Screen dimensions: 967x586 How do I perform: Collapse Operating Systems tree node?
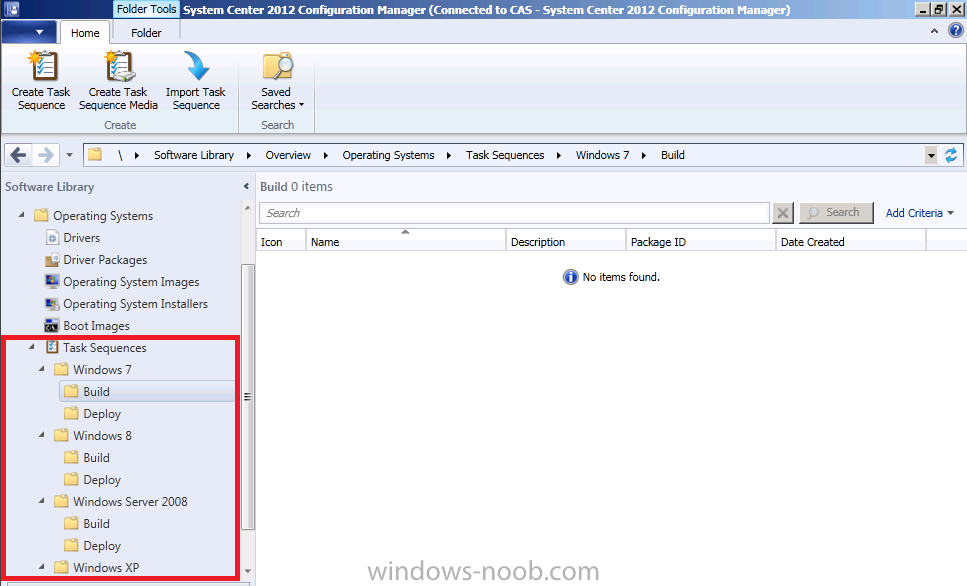point(22,215)
